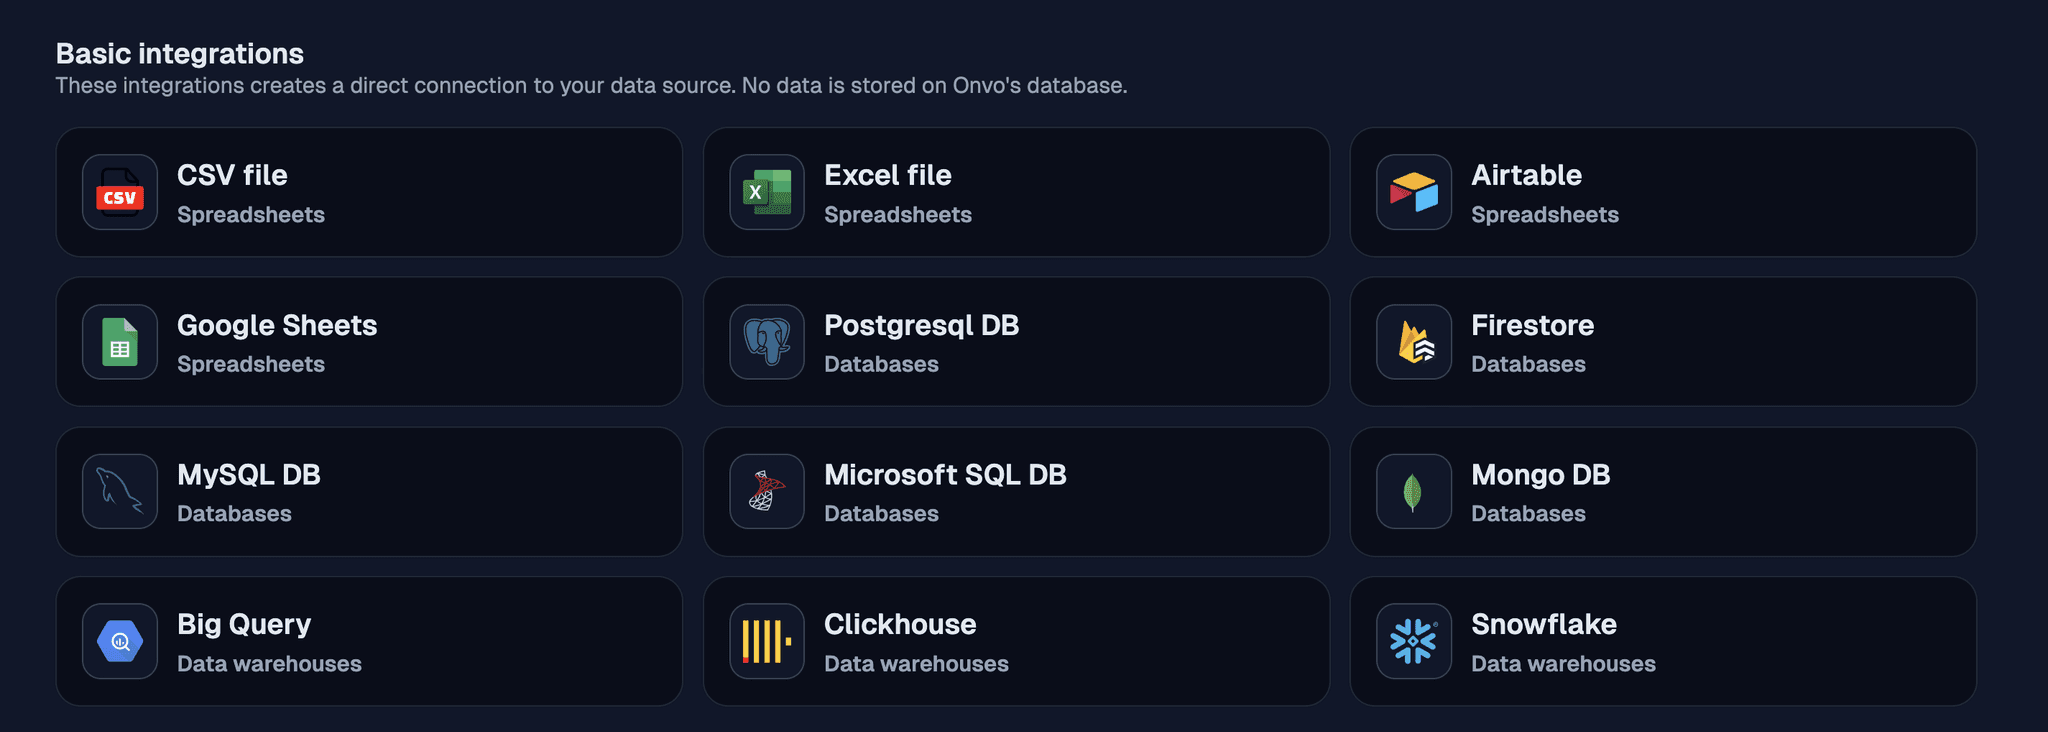Pick the MongoDB leaf icon

tap(1414, 492)
